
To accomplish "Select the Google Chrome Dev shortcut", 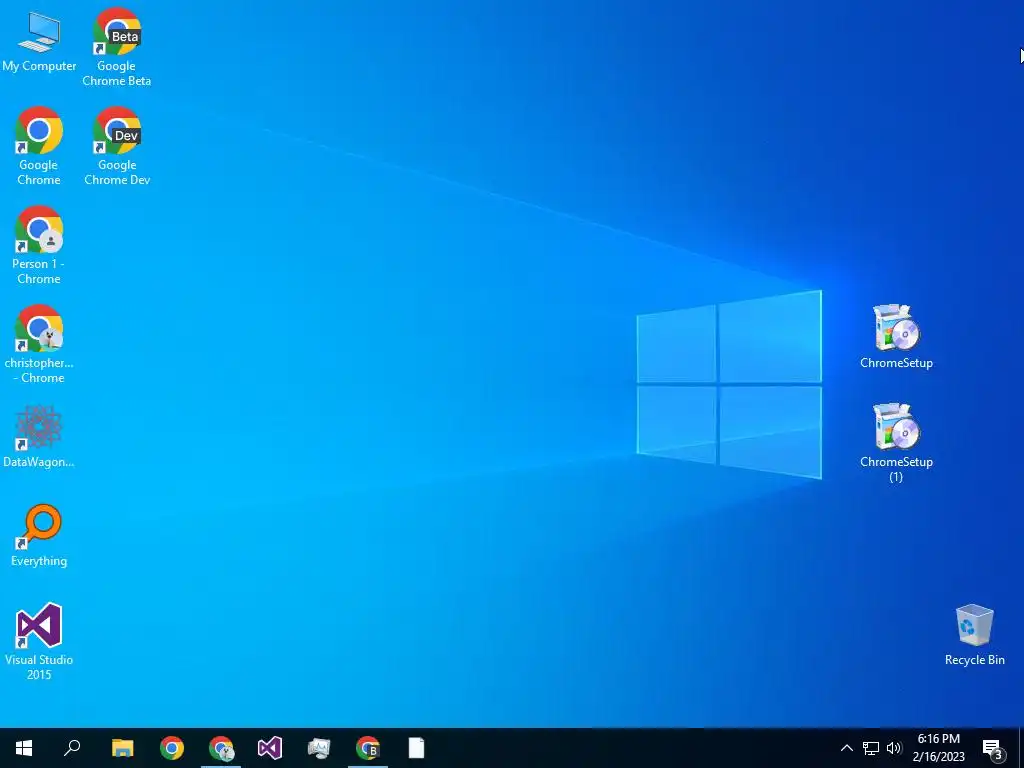I will pyautogui.click(x=117, y=146).
